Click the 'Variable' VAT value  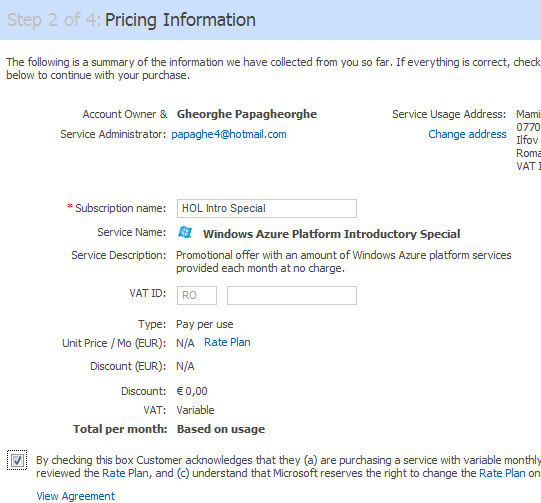click(195, 410)
